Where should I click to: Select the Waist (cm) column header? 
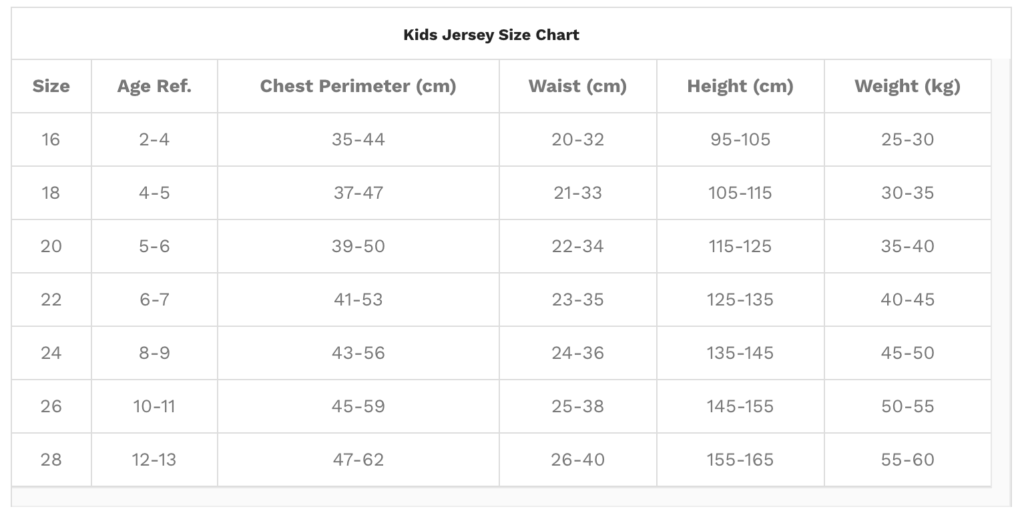(x=577, y=86)
